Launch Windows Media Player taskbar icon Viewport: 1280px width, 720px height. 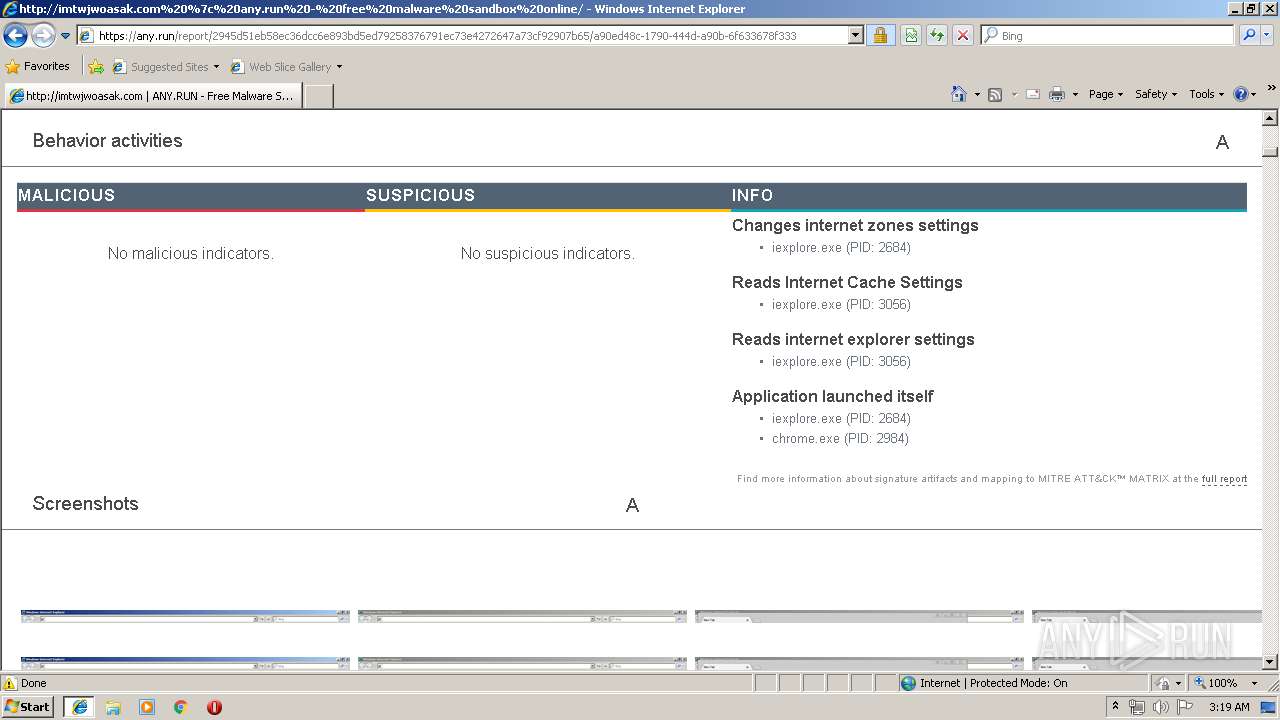coord(147,707)
